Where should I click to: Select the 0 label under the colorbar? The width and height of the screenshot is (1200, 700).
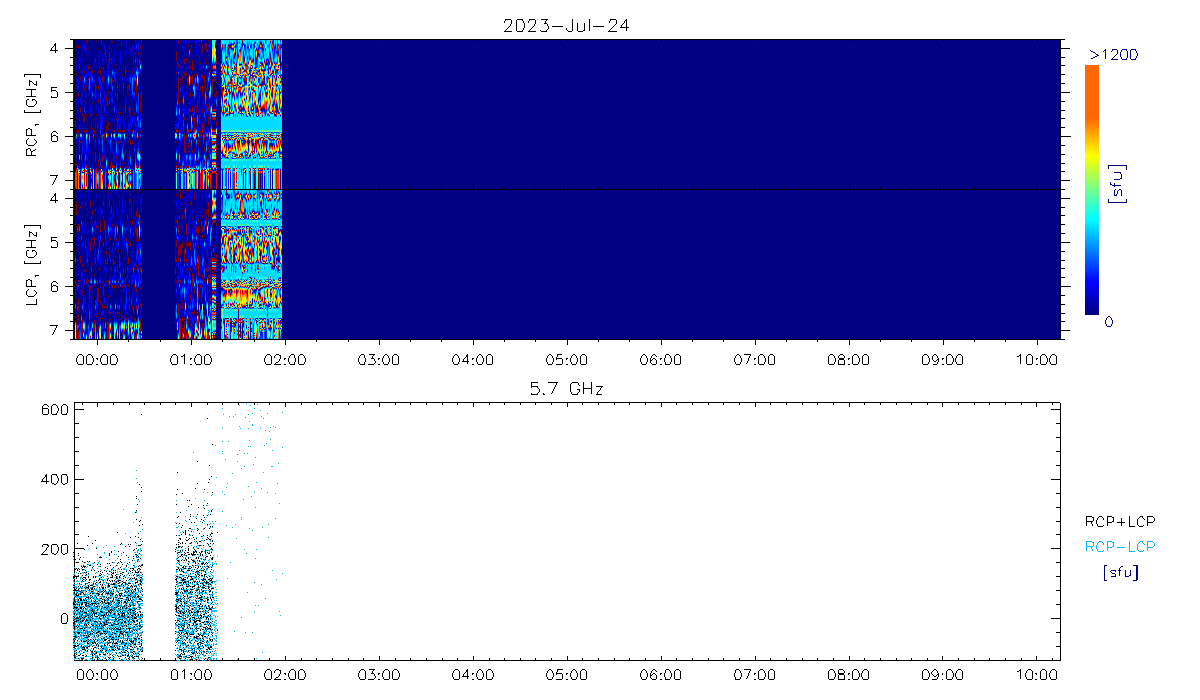pyautogui.click(x=1109, y=322)
